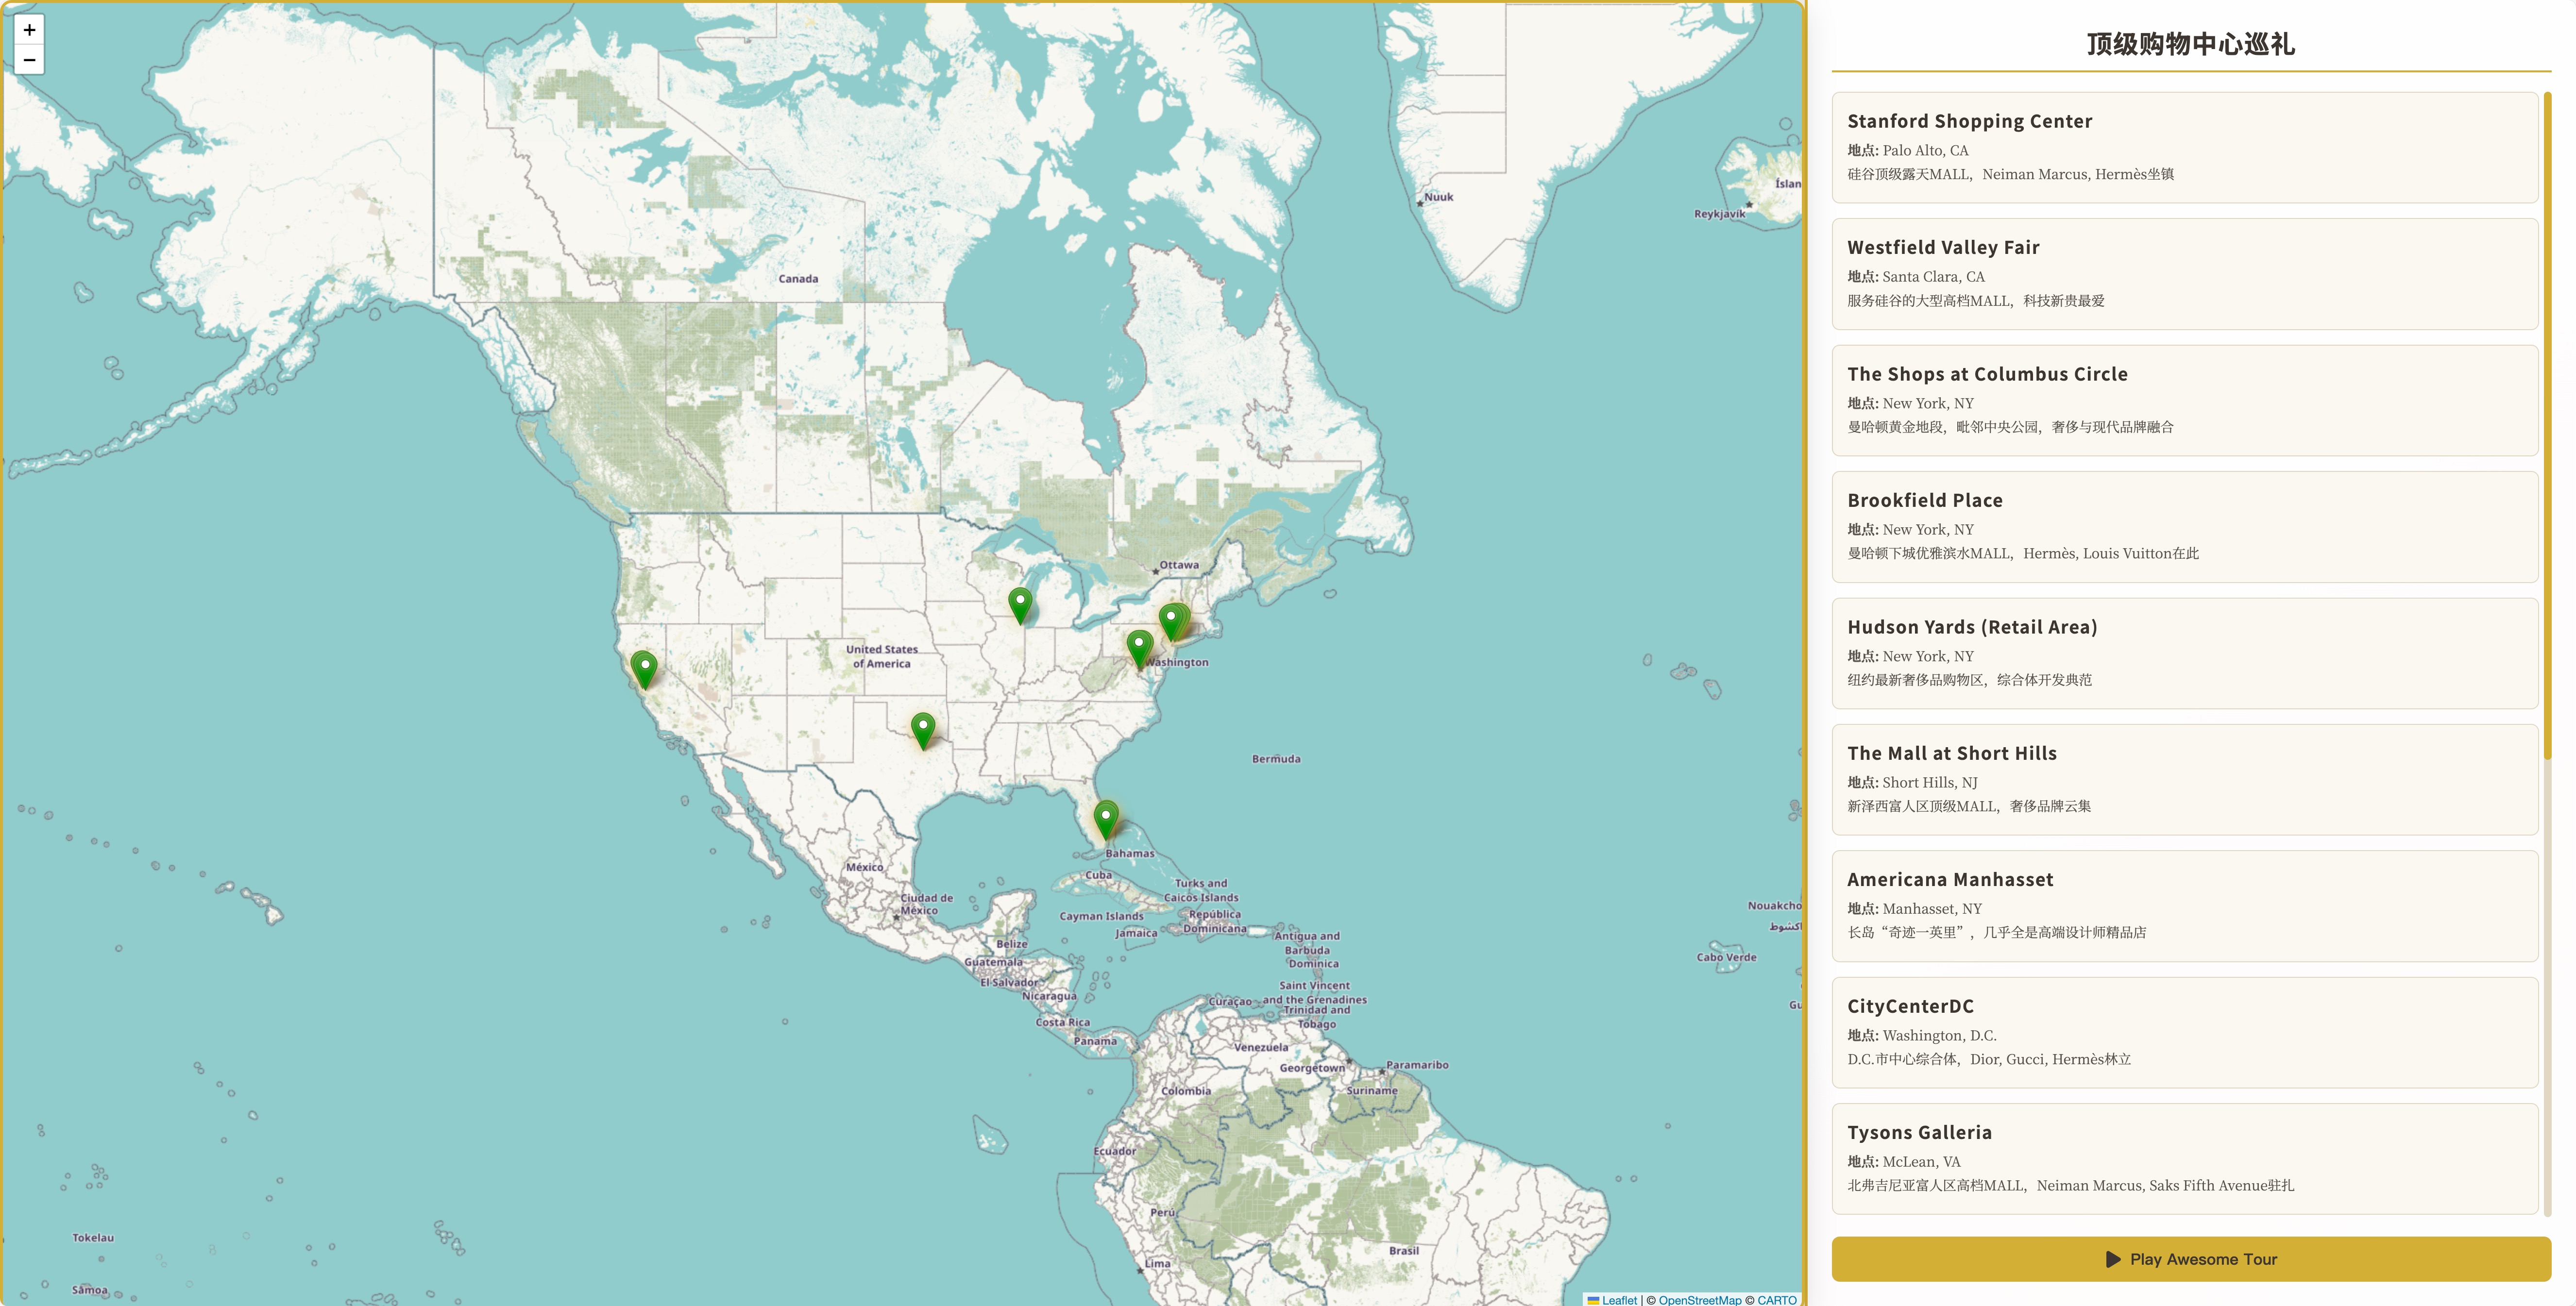Select the Hudson Yards (Retail Area) card

(2185, 653)
